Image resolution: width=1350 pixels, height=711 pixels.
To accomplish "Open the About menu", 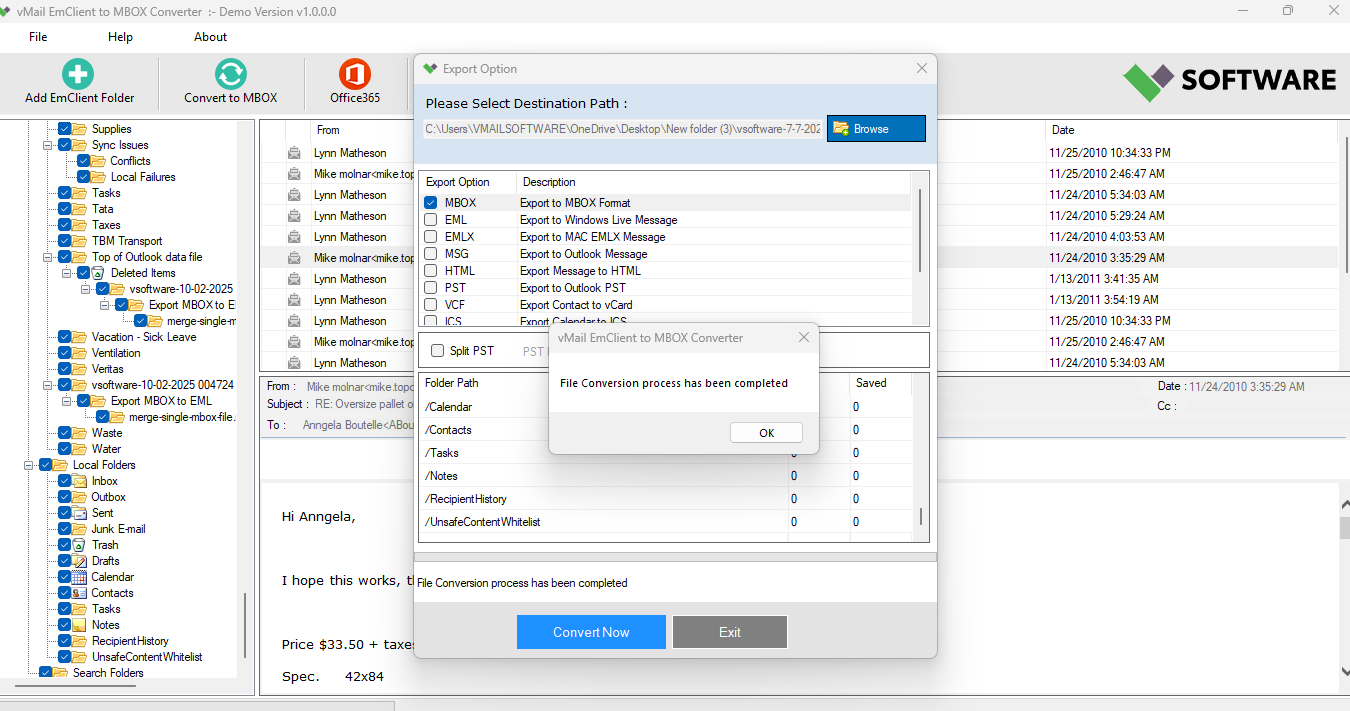I will (210, 37).
